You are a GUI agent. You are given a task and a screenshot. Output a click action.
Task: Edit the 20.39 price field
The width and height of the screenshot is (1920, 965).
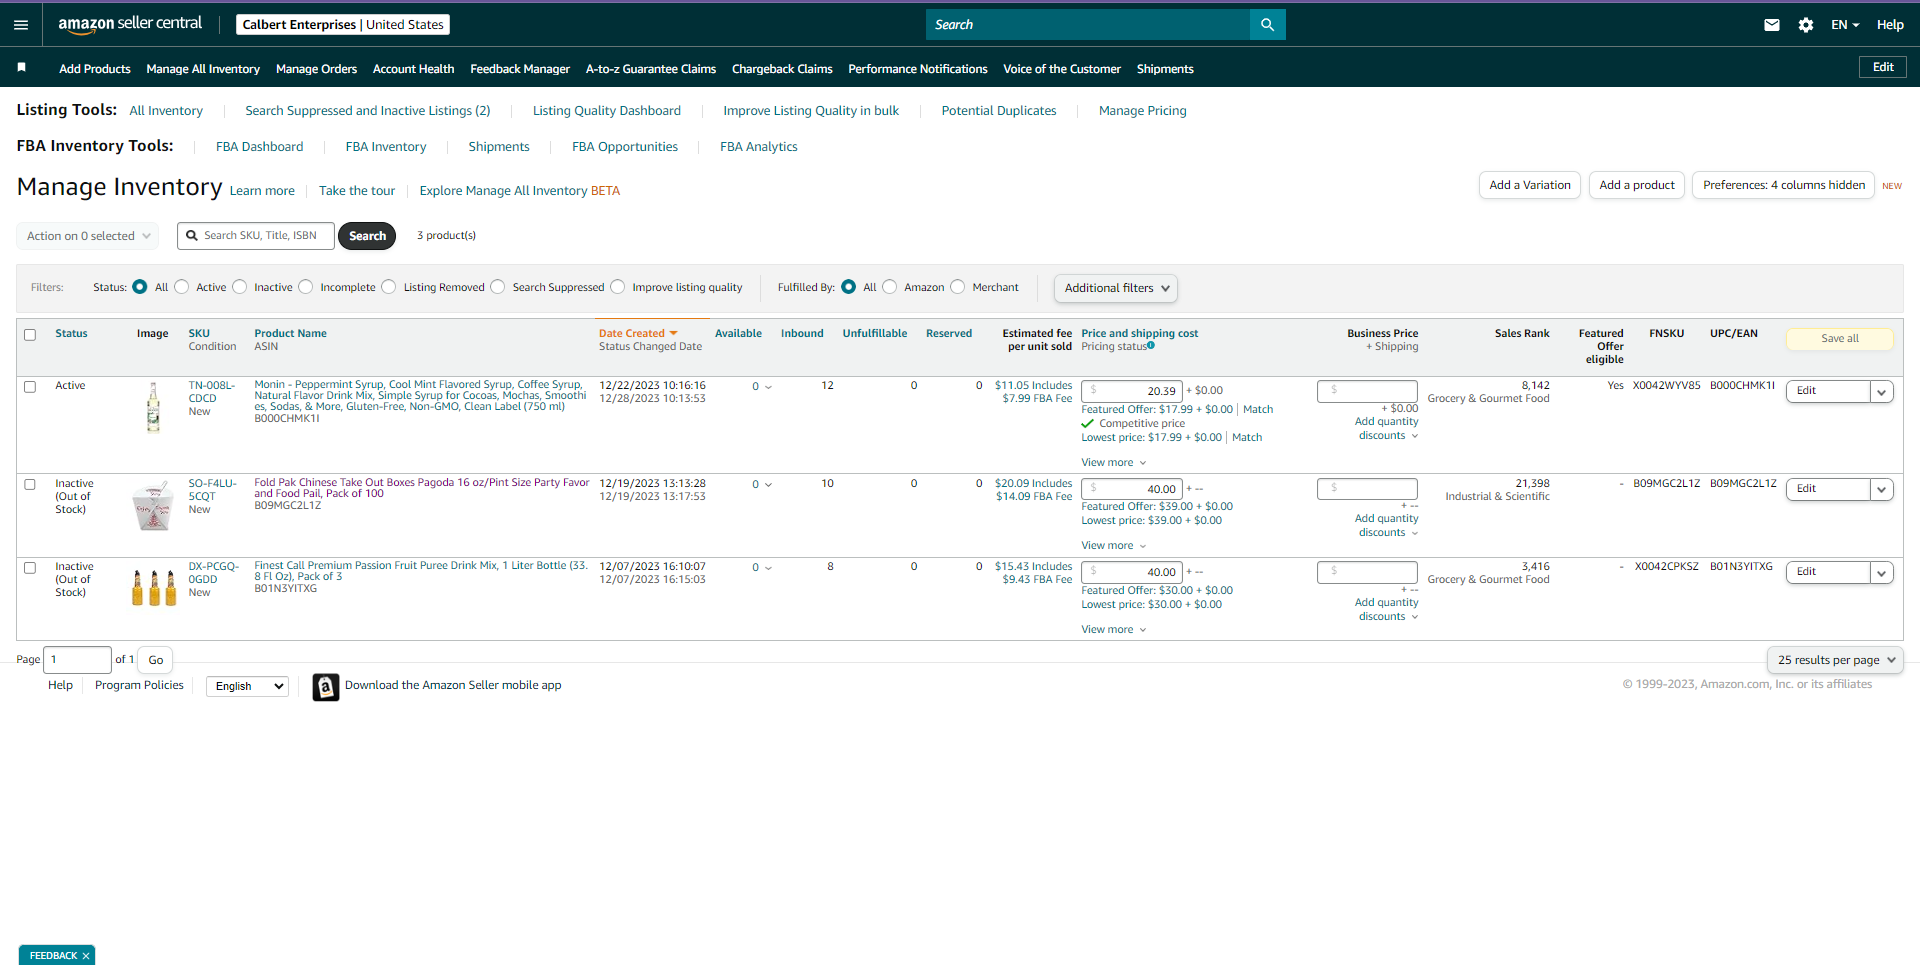[x=1132, y=391]
